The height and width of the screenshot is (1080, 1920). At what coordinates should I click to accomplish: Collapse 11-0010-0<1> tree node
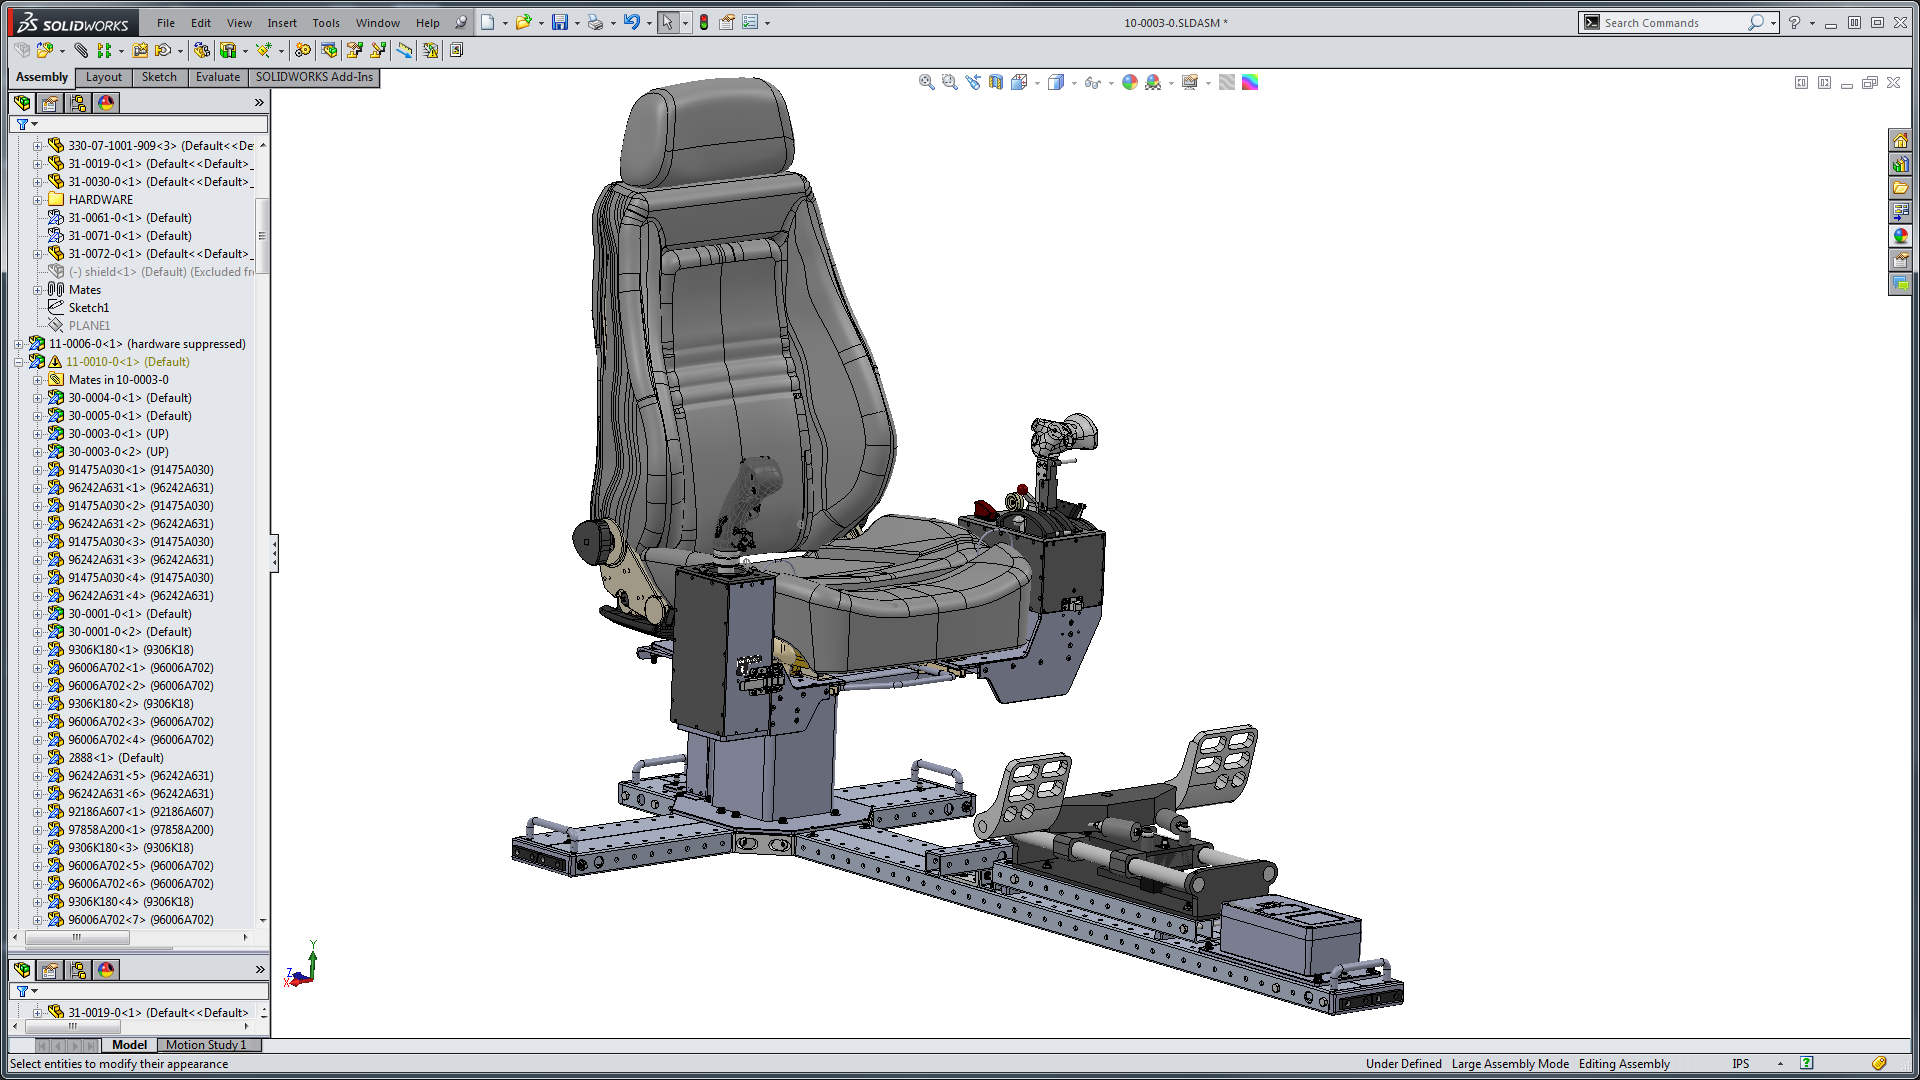point(19,361)
